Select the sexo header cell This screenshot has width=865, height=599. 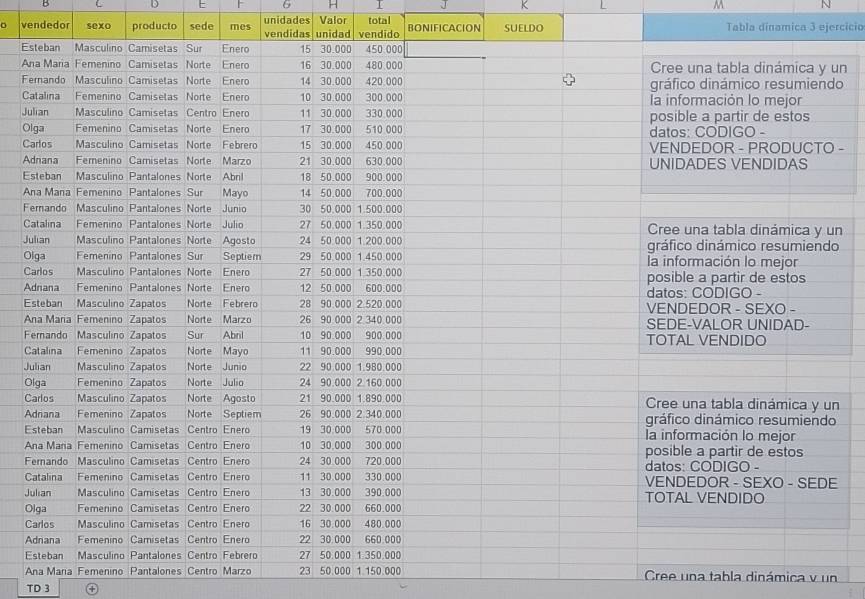coord(99,27)
